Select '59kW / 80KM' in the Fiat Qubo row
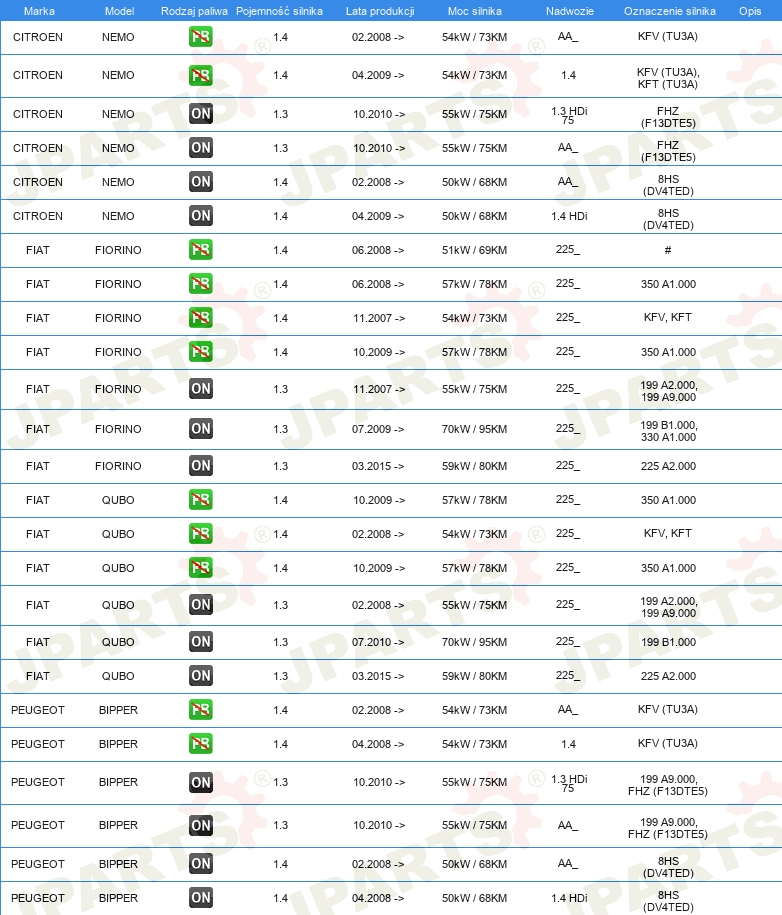This screenshot has height=915, width=782. click(474, 676)
